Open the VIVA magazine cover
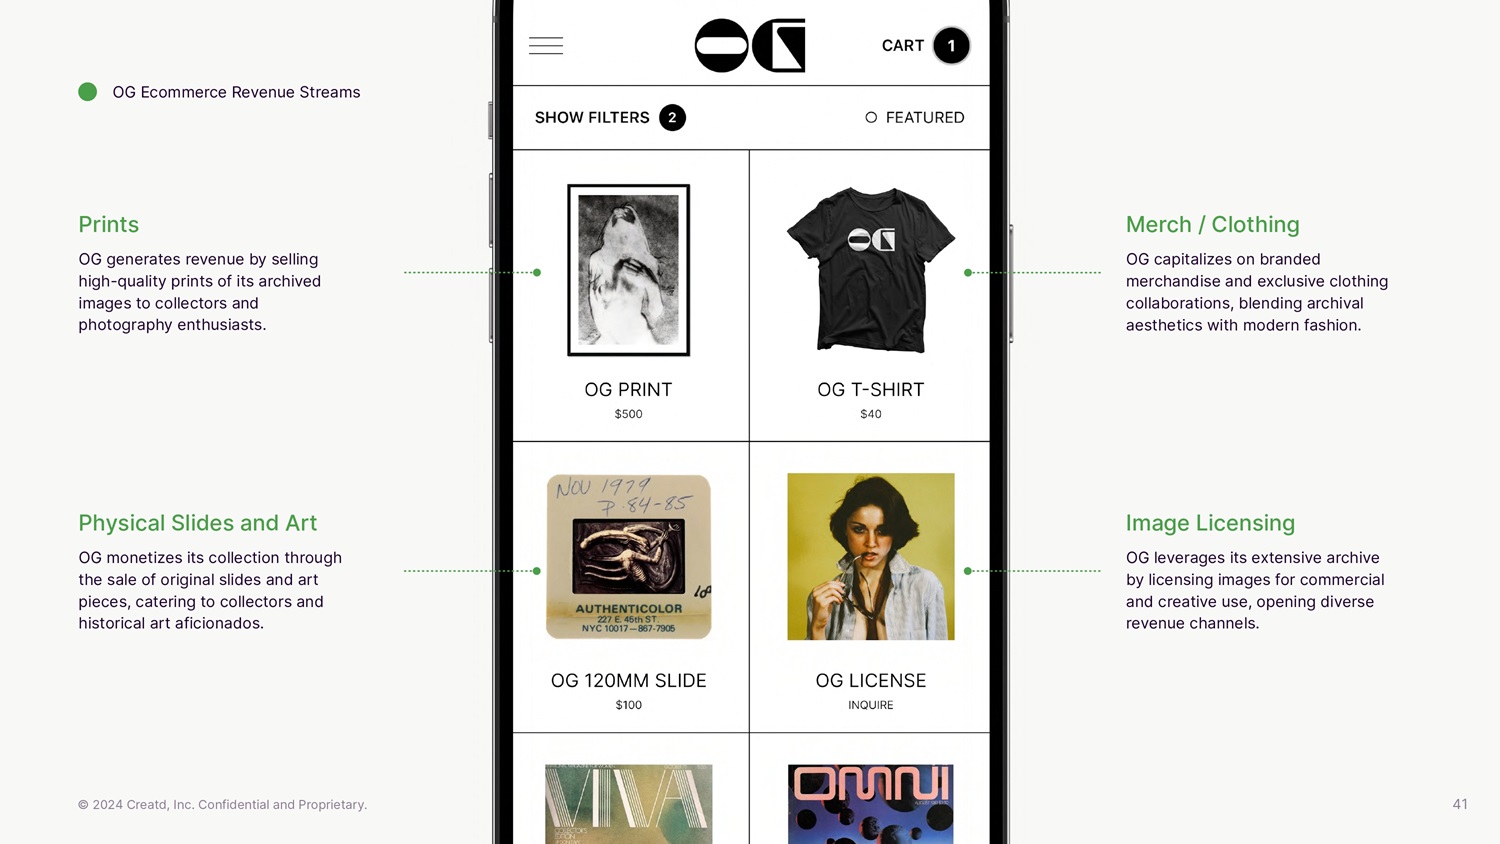Viewport: 1500px width, 844px height. [x=629, y=804]
